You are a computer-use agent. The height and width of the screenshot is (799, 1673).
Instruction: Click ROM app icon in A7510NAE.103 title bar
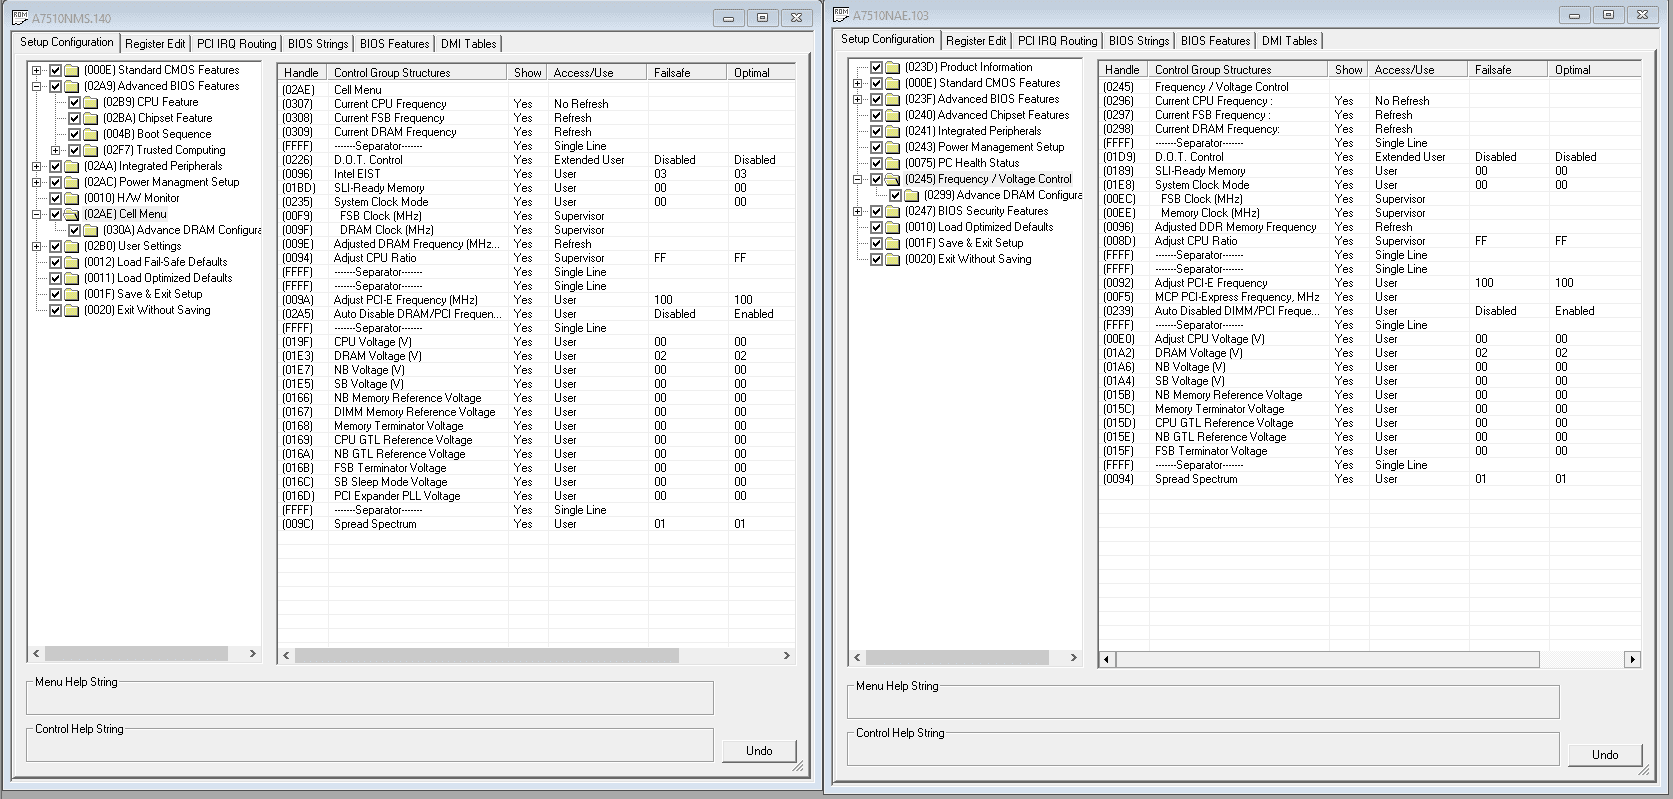841,14
